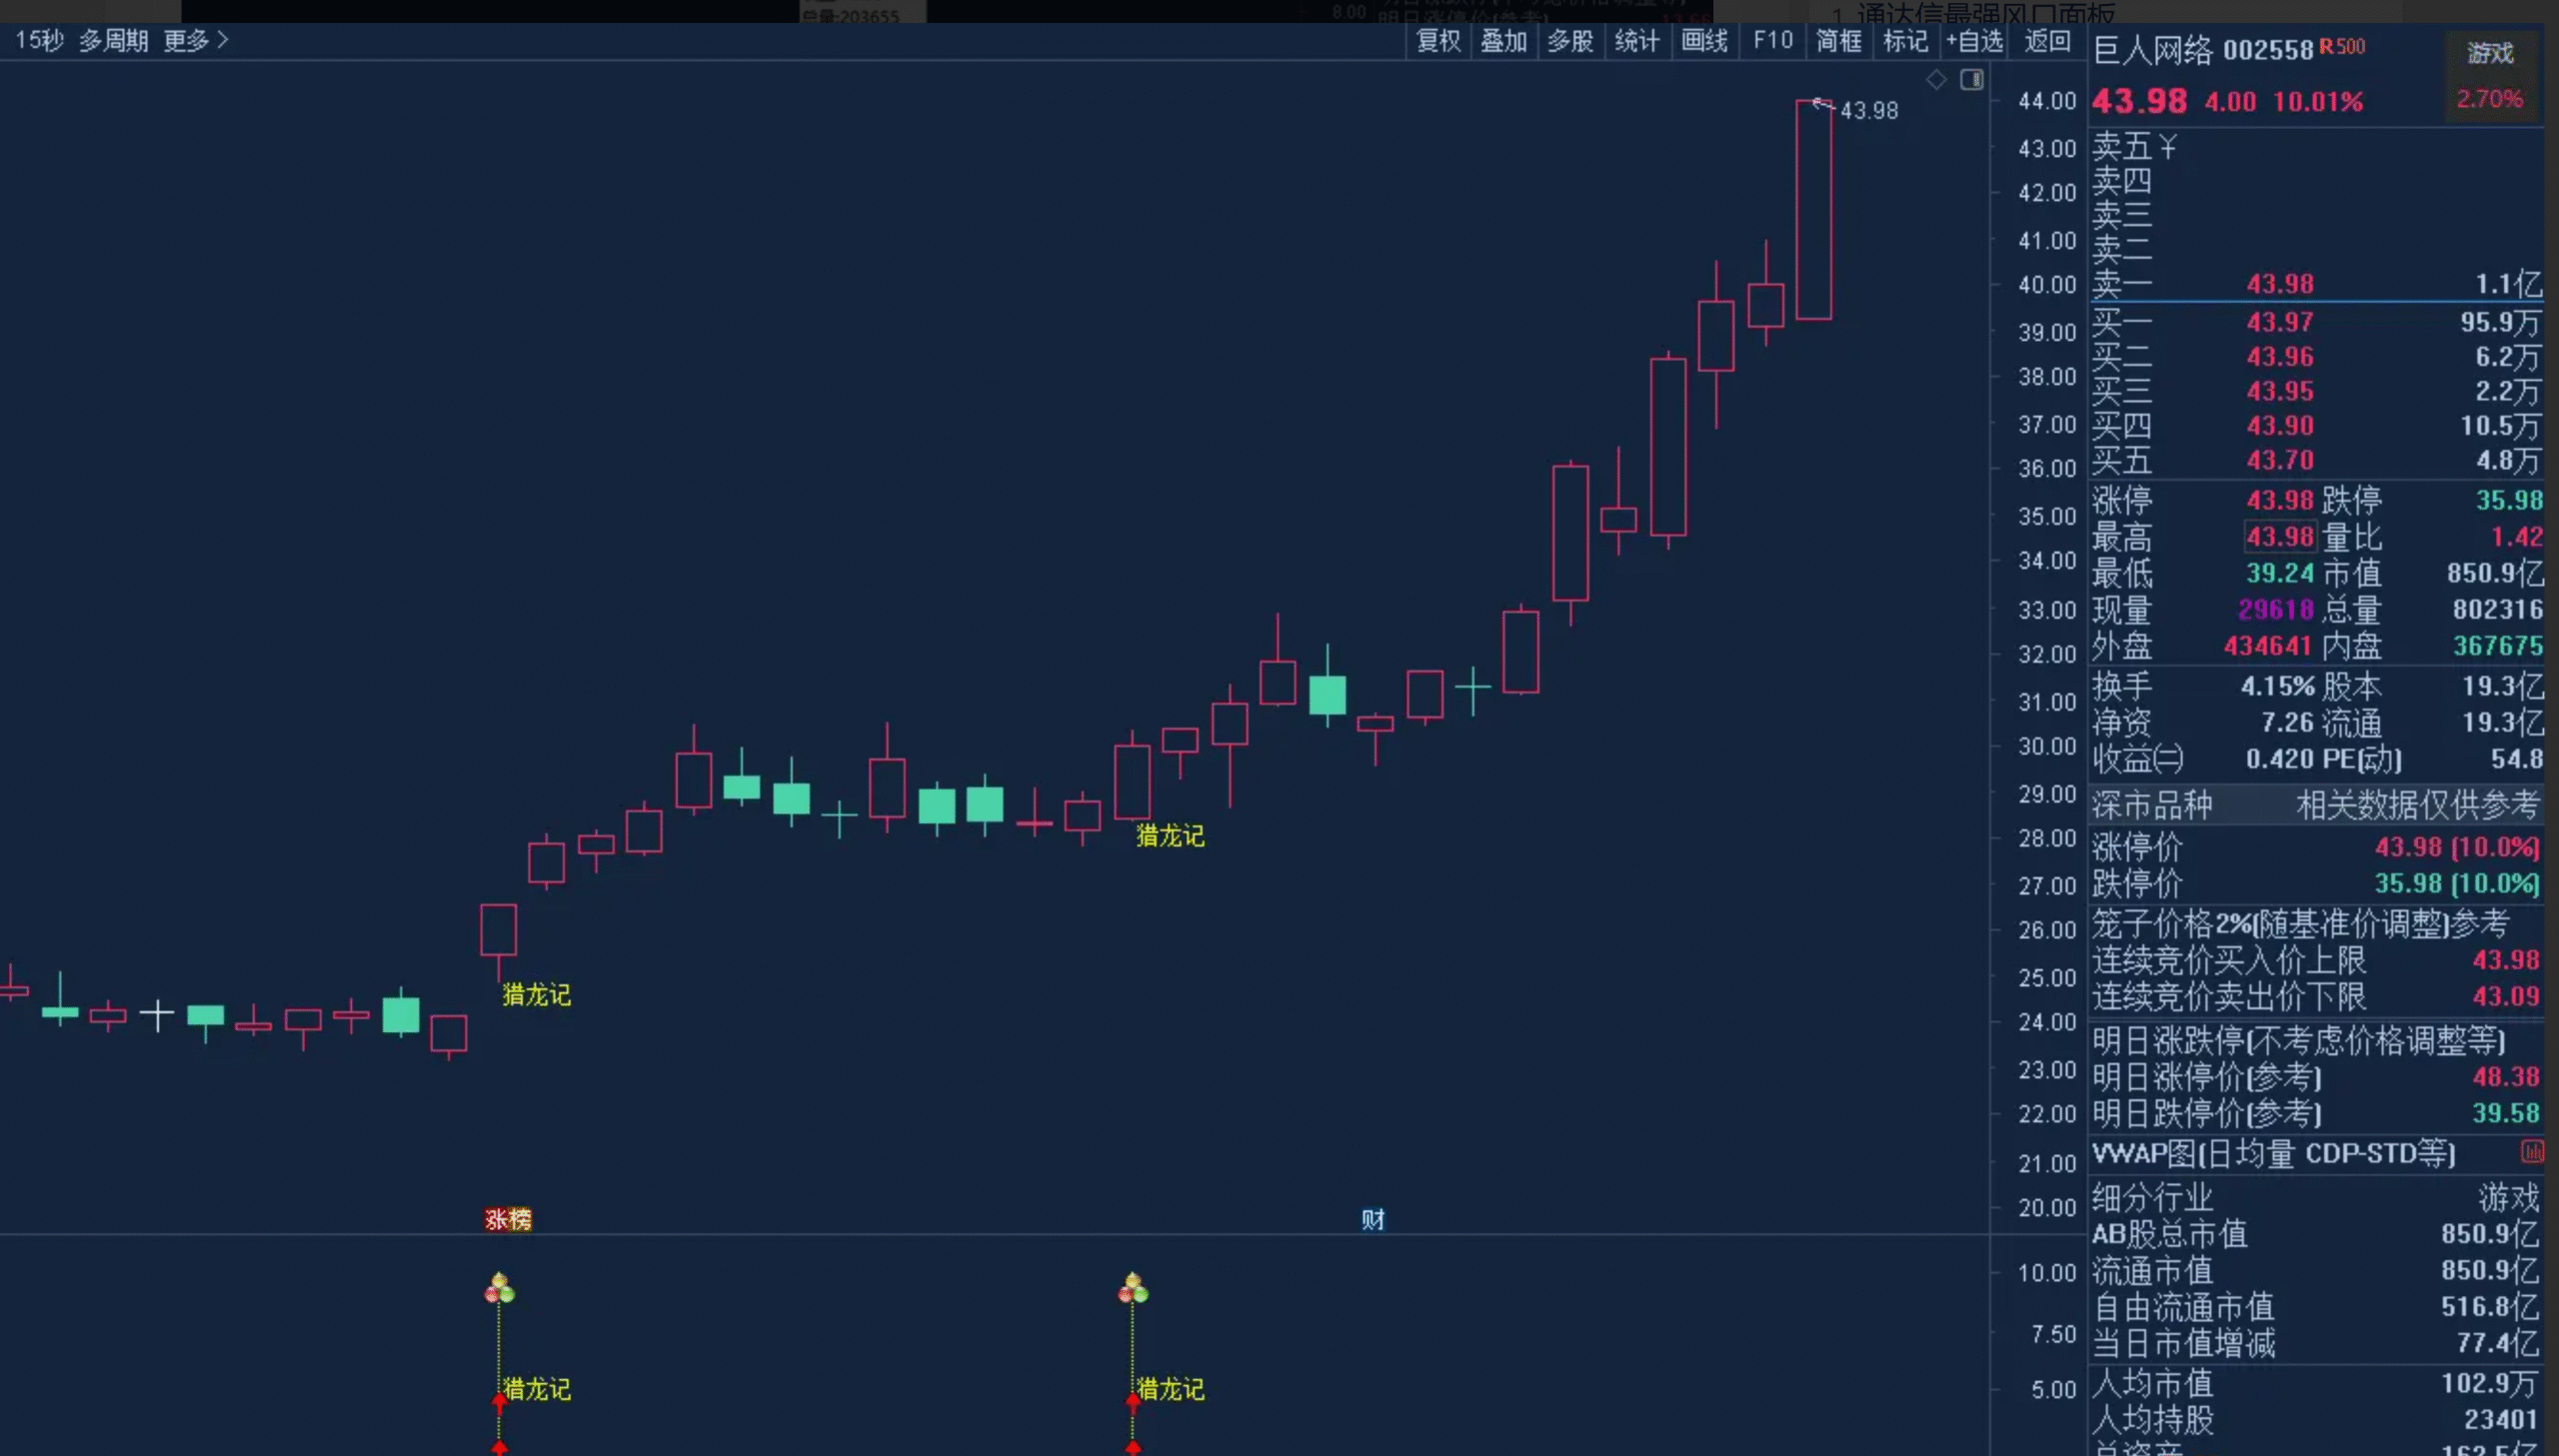2559x1456 pixels.
Task: Click the 涨榜 badge below the chart
Action: 508,1219
